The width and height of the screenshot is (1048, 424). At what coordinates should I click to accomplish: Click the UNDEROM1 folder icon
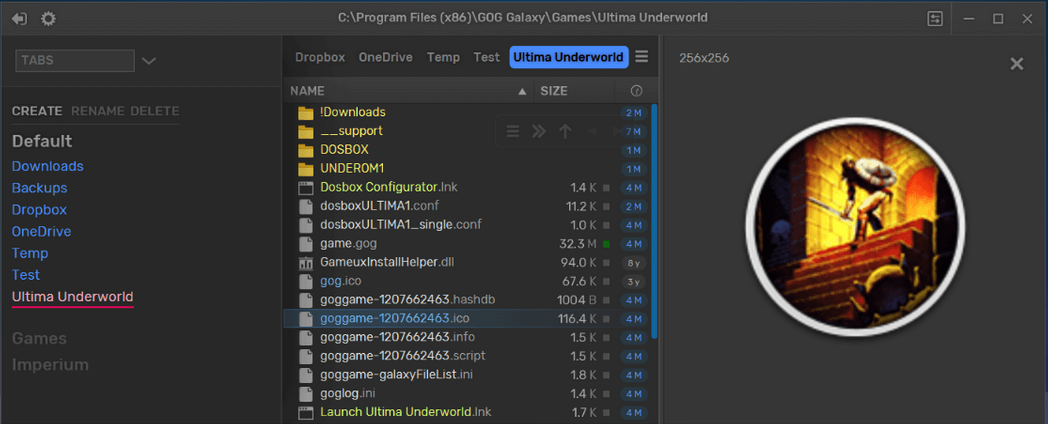[x=305, y=169]
